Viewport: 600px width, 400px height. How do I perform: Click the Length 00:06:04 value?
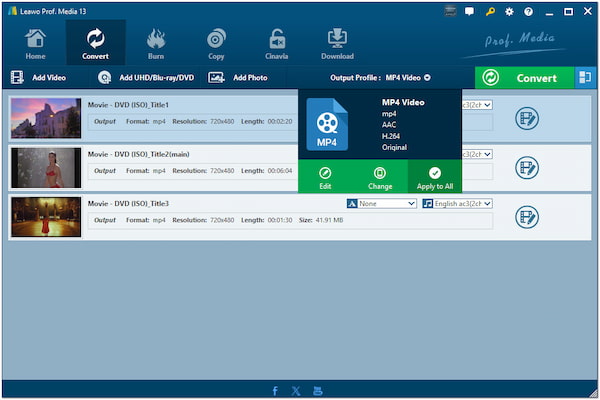[280, 171]
